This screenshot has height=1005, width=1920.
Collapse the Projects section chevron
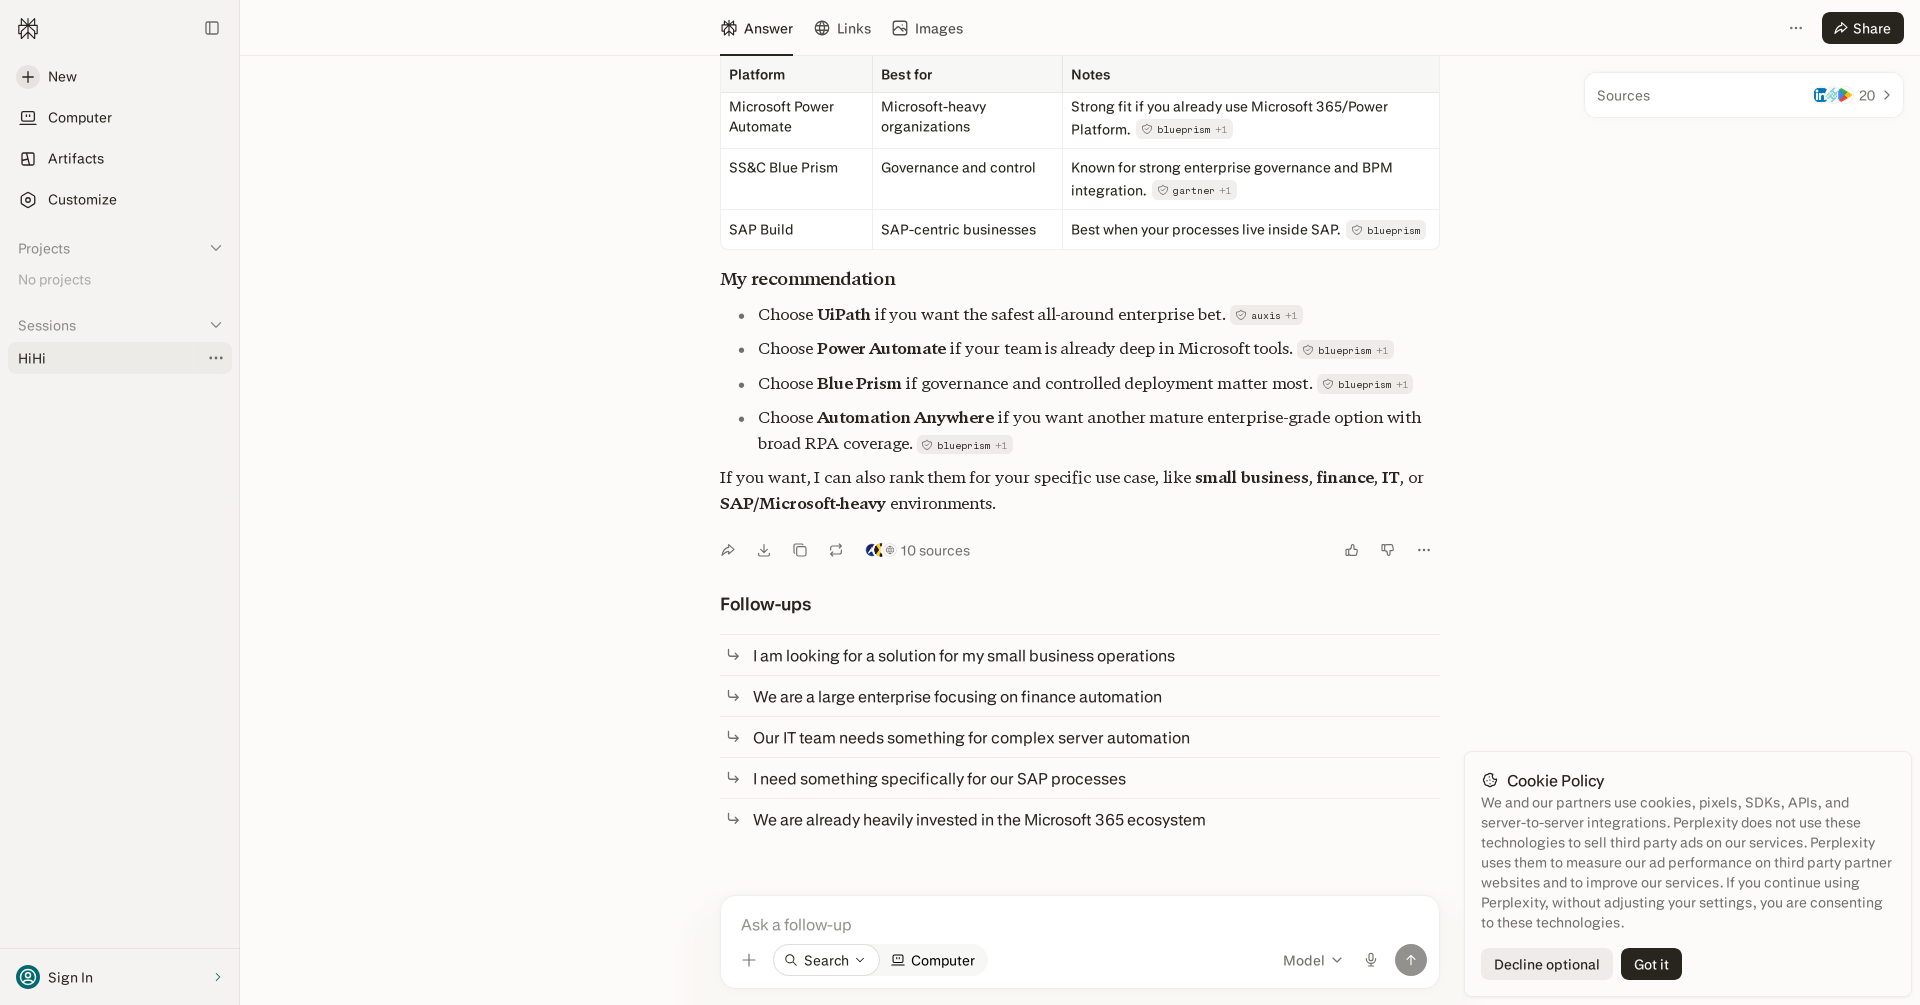coord(216,248)
